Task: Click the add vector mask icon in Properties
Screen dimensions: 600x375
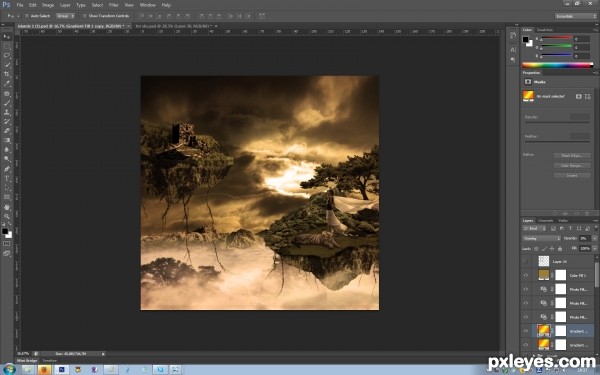Action: [588, 96]
